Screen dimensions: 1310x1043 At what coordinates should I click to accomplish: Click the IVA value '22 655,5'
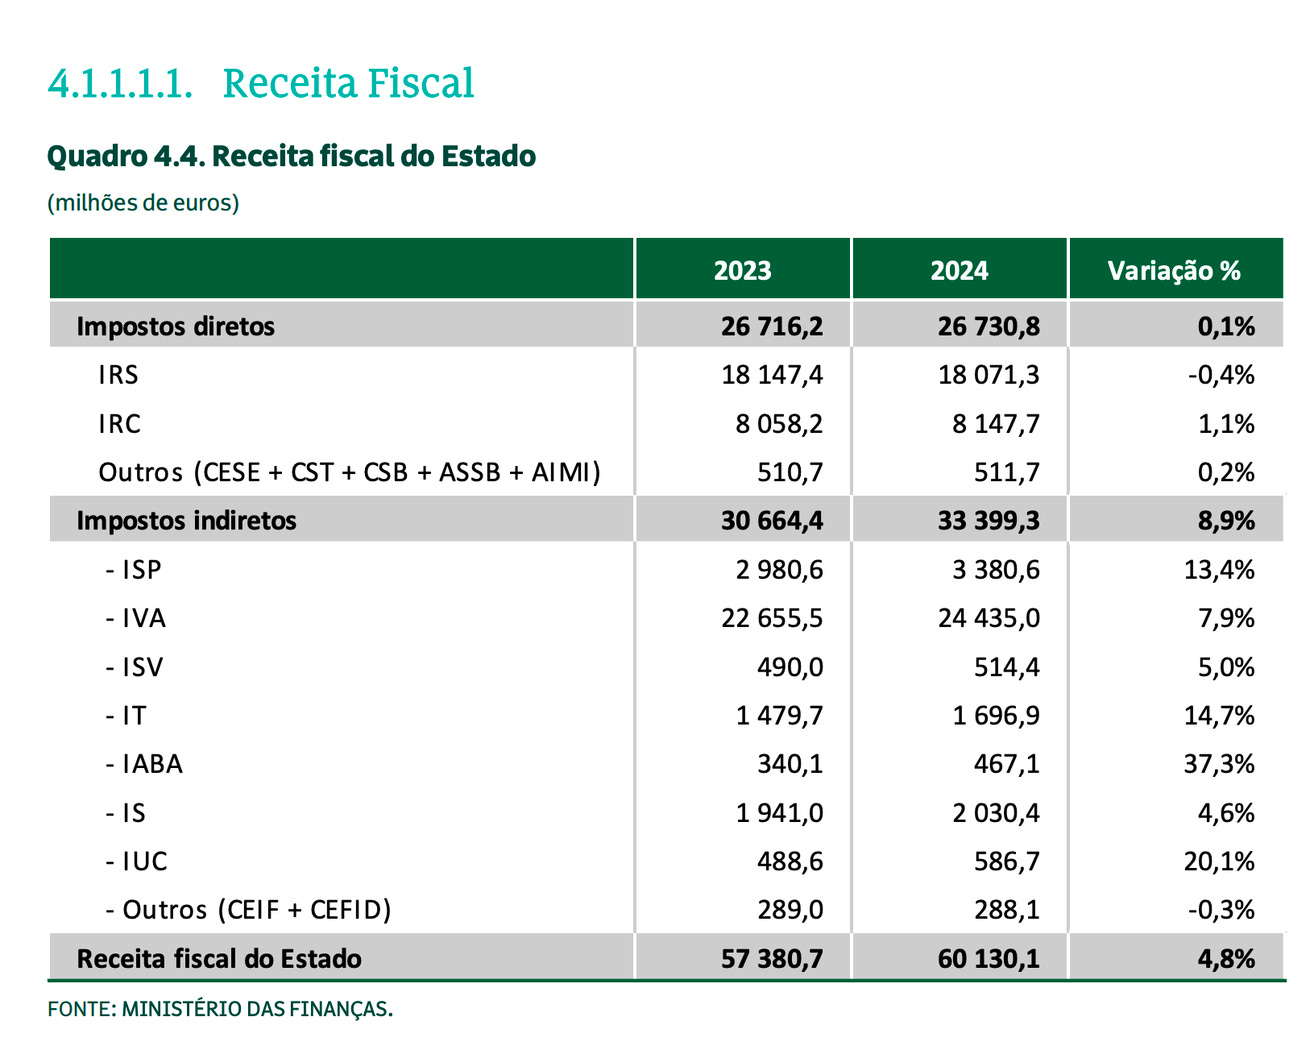772,618
